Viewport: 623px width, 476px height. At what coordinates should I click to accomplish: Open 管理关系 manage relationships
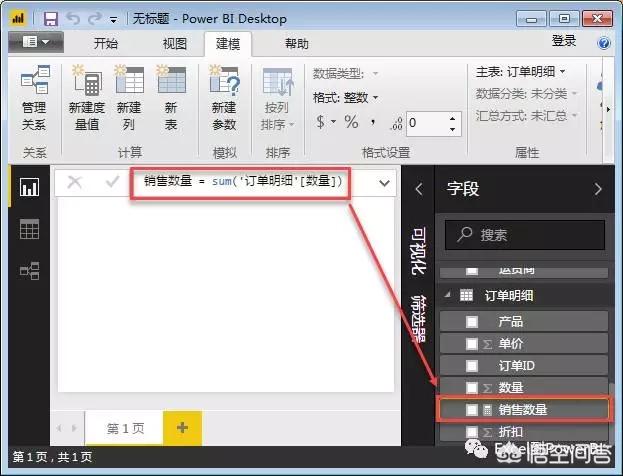click(x=34, y=98)
